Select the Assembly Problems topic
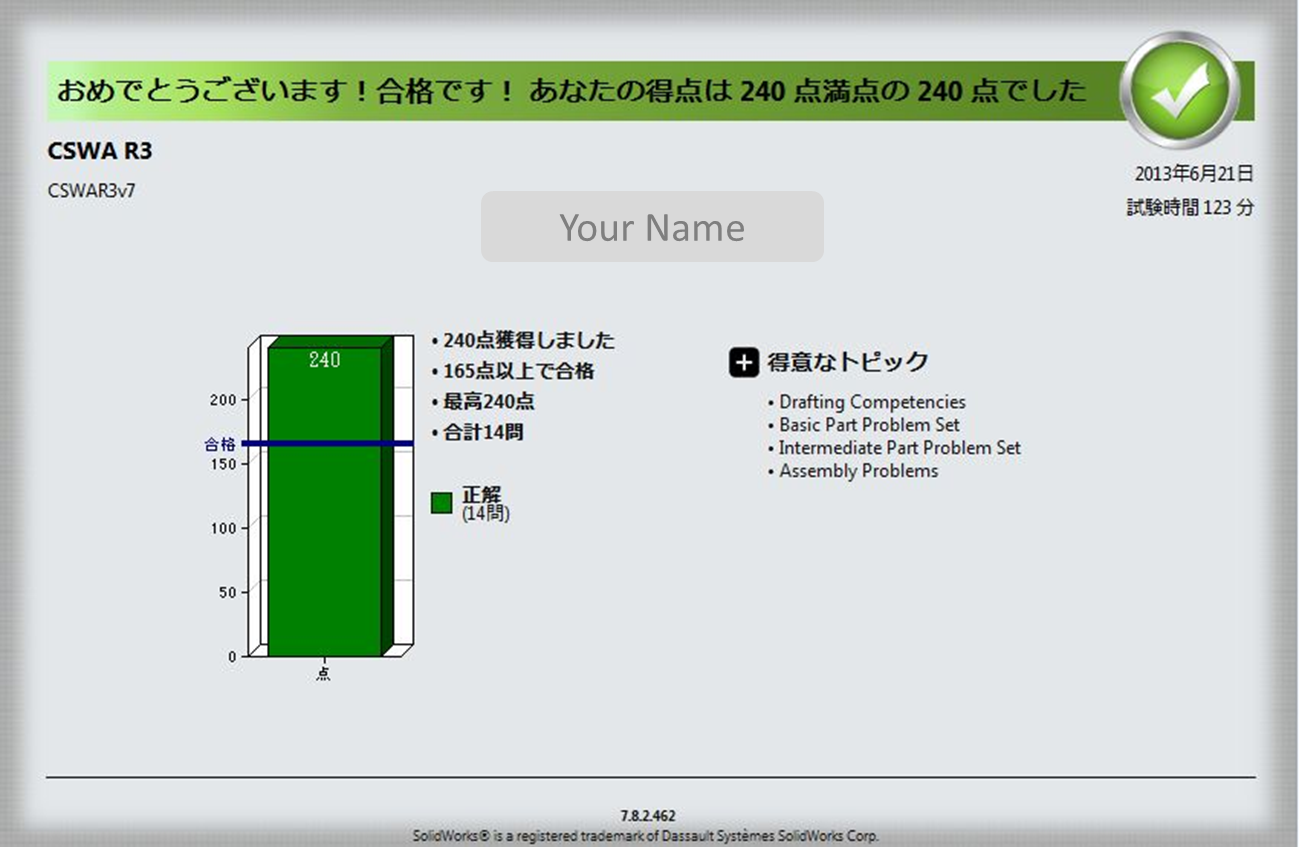This screenshot has width=1299, height=847. [859, 471]
